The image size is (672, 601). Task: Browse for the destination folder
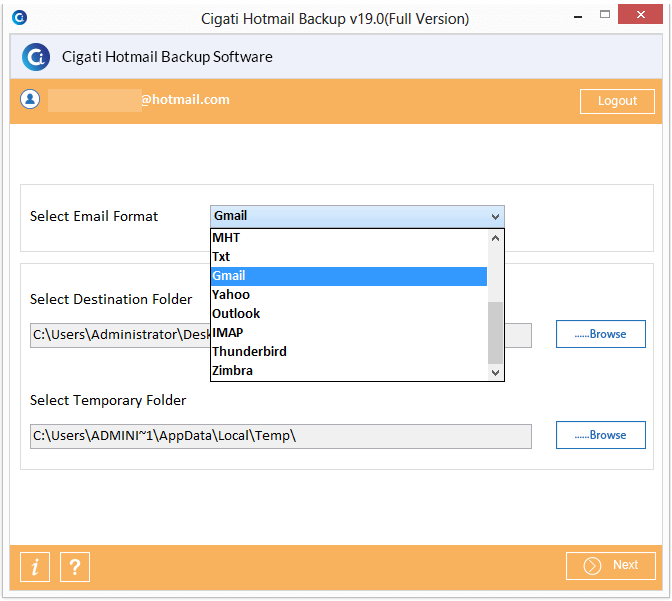600,334
